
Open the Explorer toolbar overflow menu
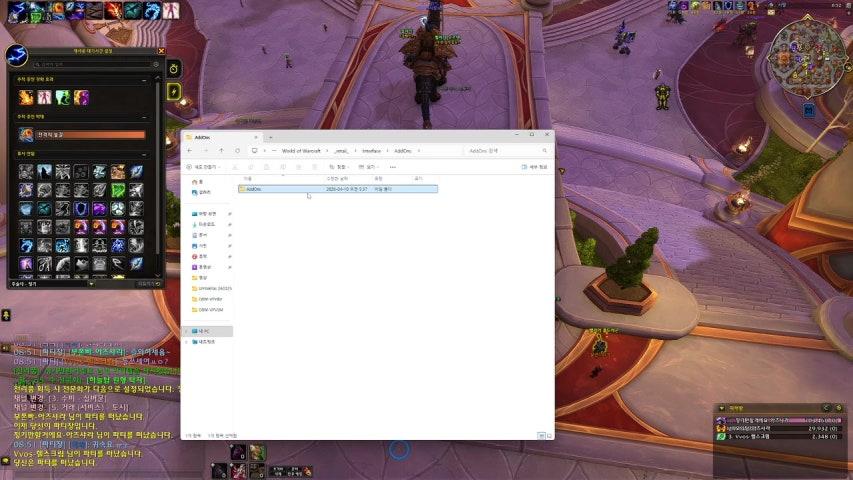click(393, 167)
